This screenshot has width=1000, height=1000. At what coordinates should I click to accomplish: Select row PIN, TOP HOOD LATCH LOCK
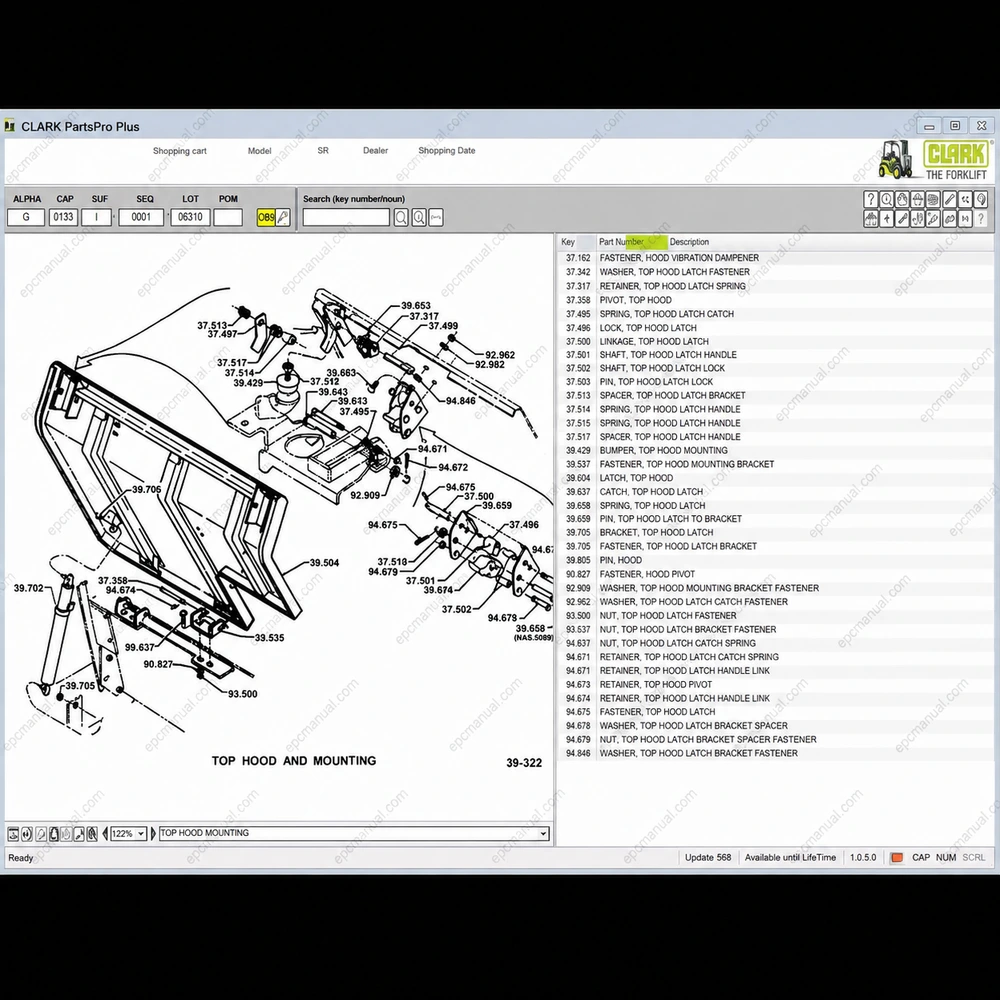(x=776, y=382)
